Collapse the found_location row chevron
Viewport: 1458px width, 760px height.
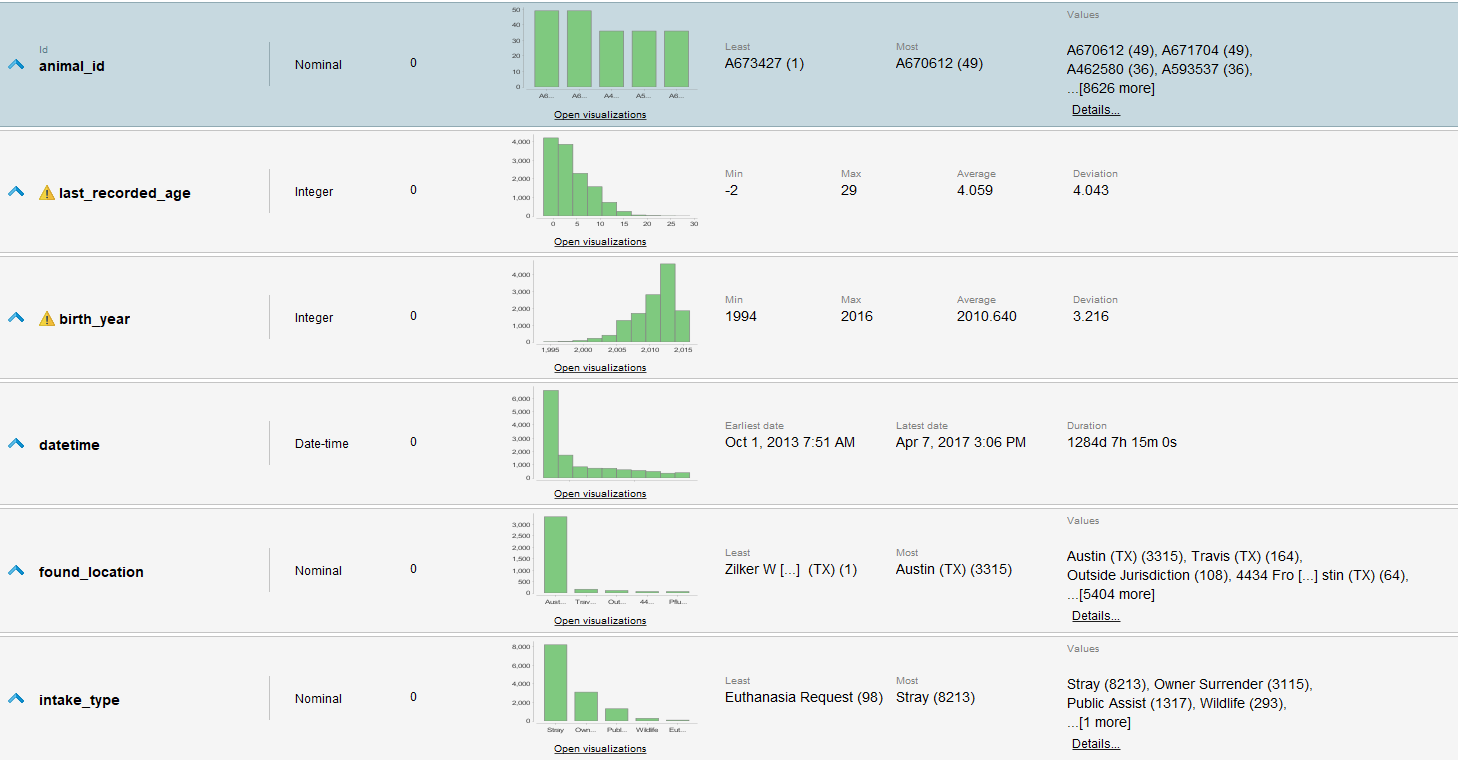[16, 570]
